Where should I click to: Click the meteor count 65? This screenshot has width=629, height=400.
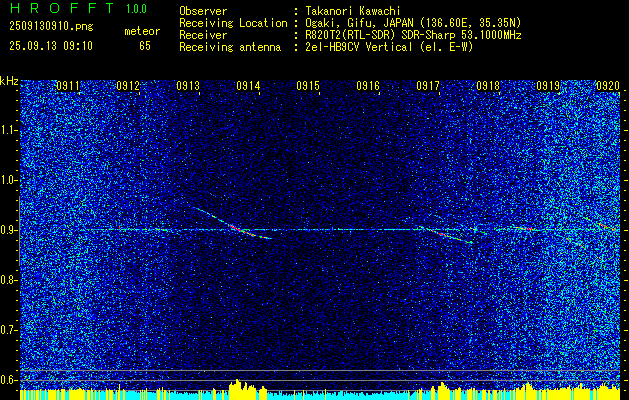(x=145, y=46)
